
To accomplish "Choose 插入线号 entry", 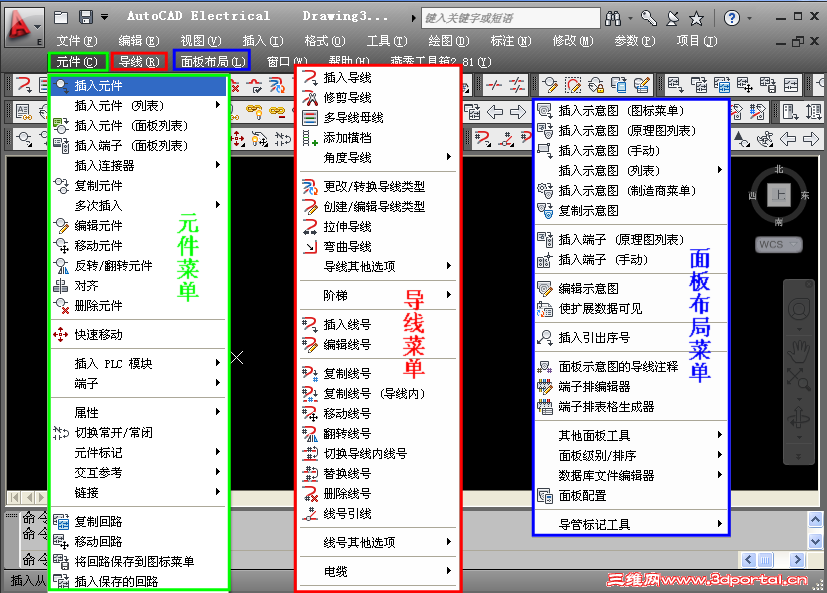I will (377, 324).
